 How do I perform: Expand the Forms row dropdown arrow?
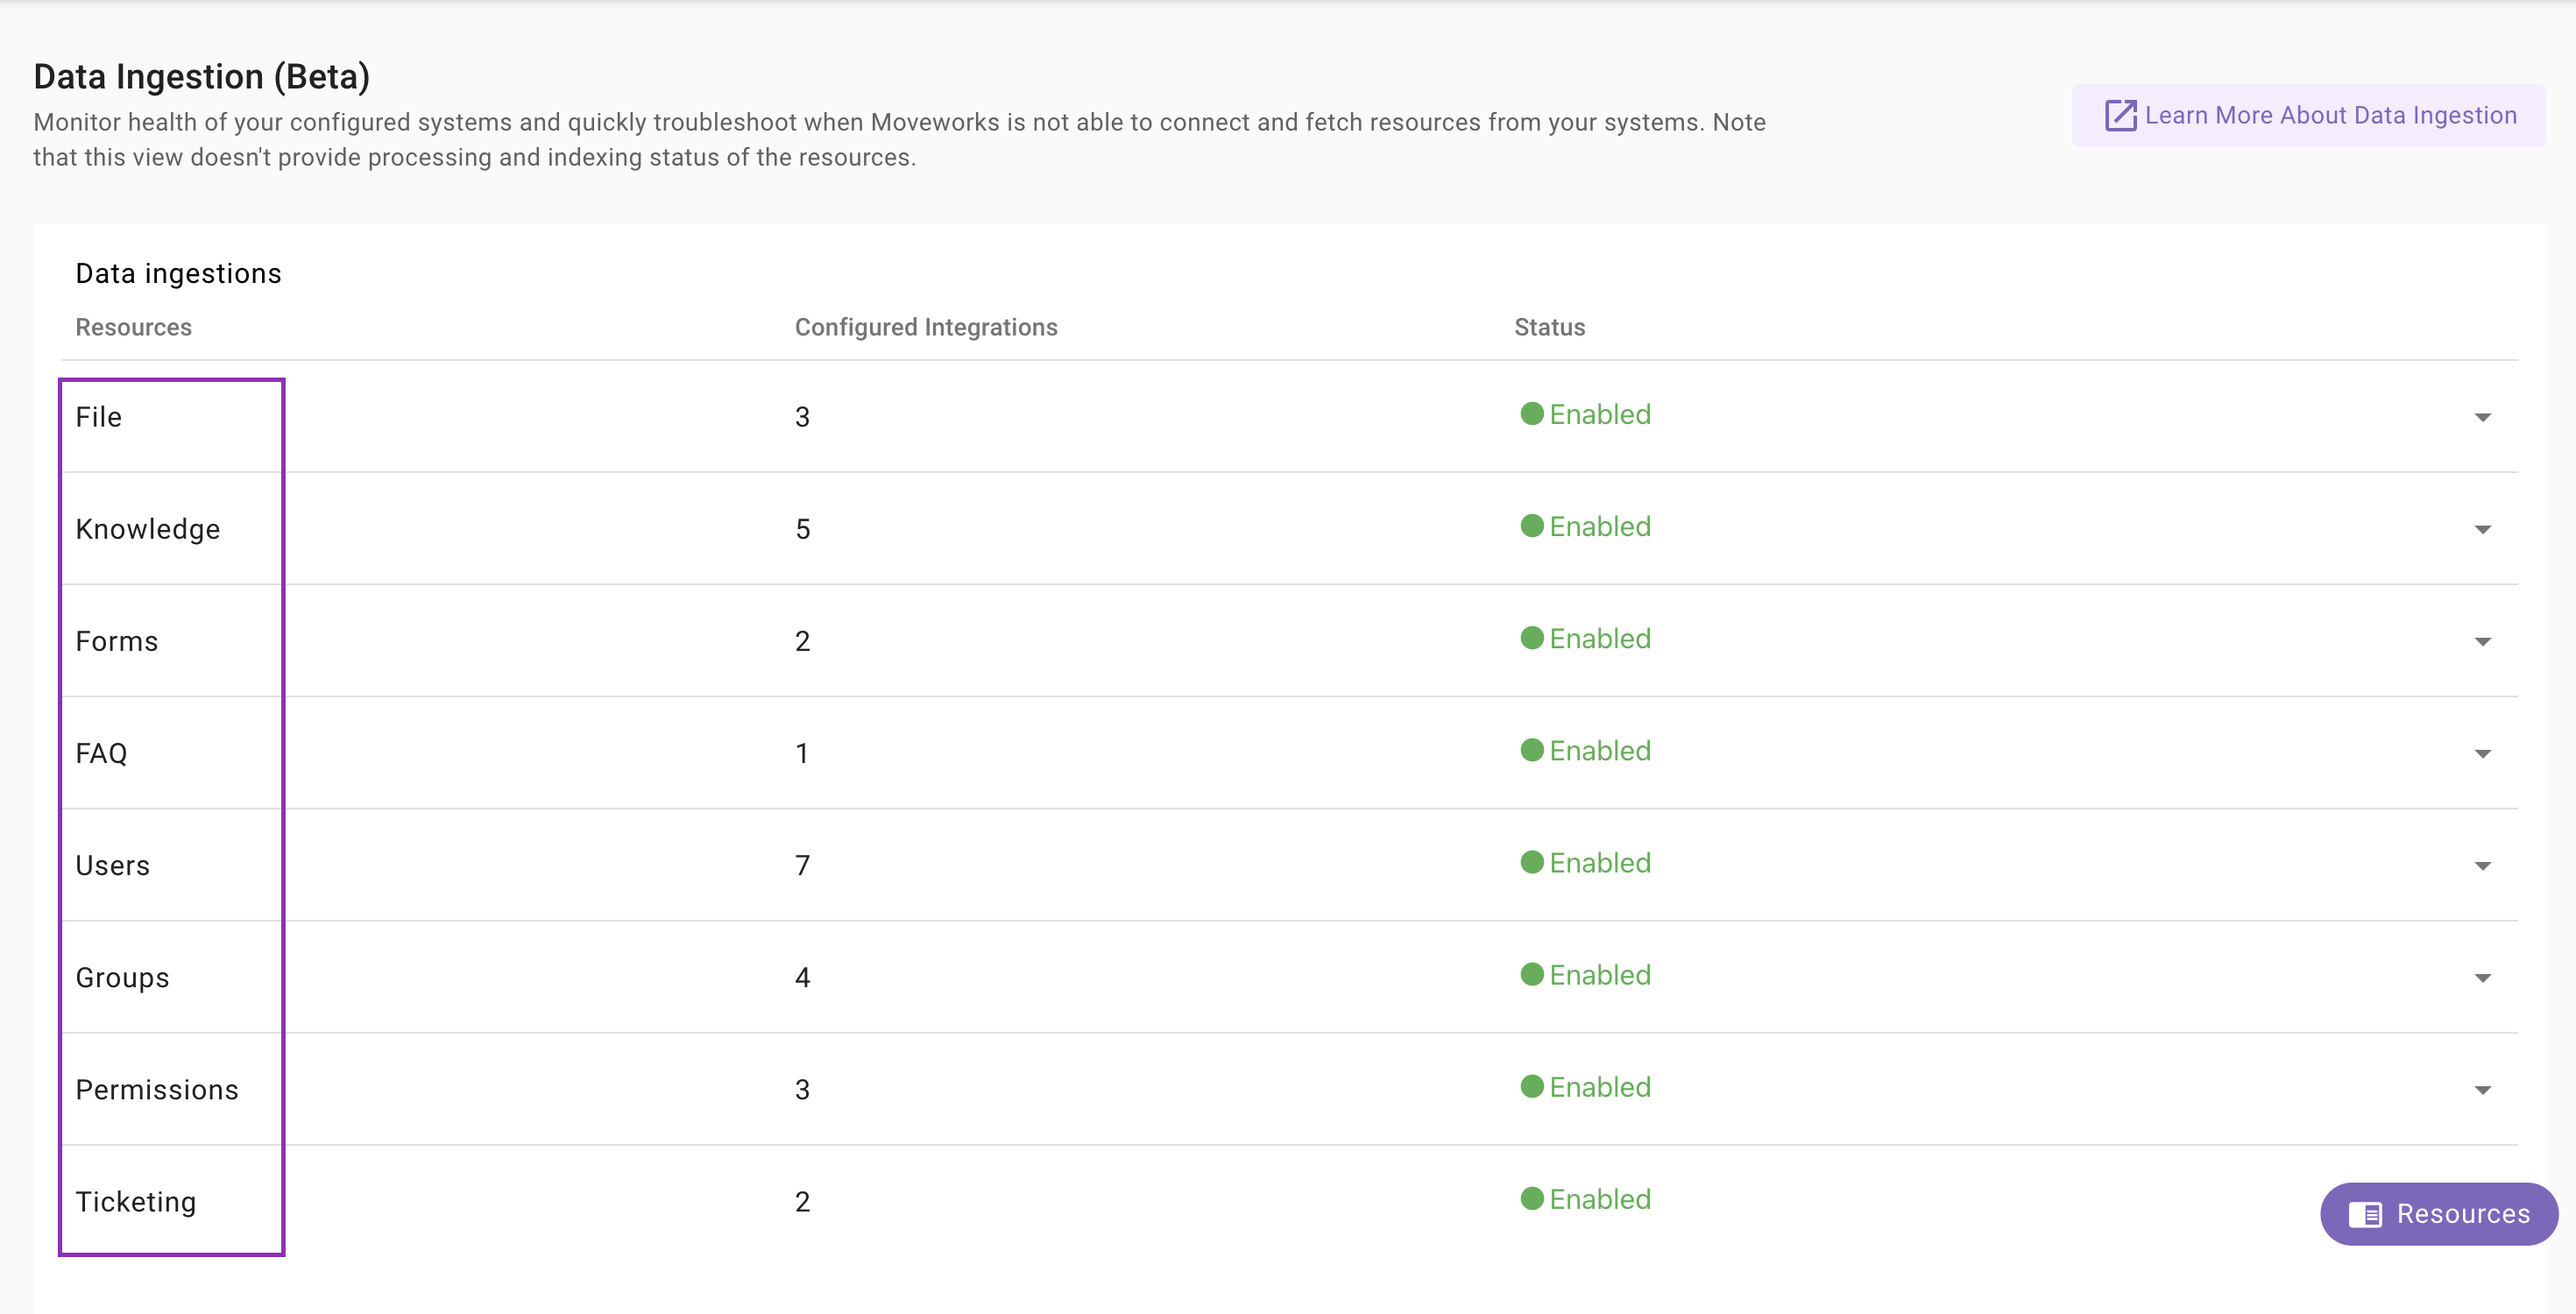[2482, 641]
